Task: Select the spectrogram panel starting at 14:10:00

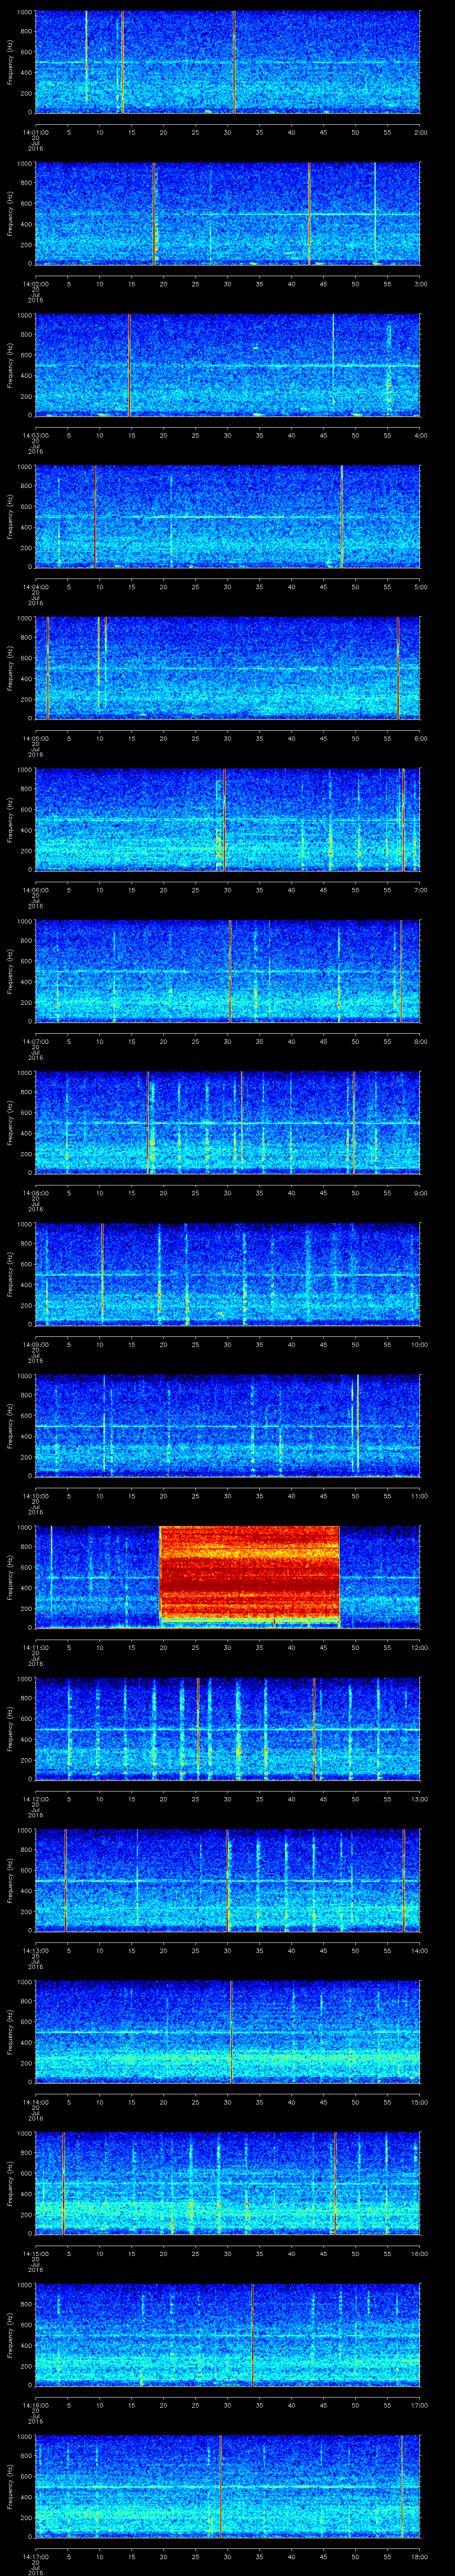Action: [x=227, y=1426]
